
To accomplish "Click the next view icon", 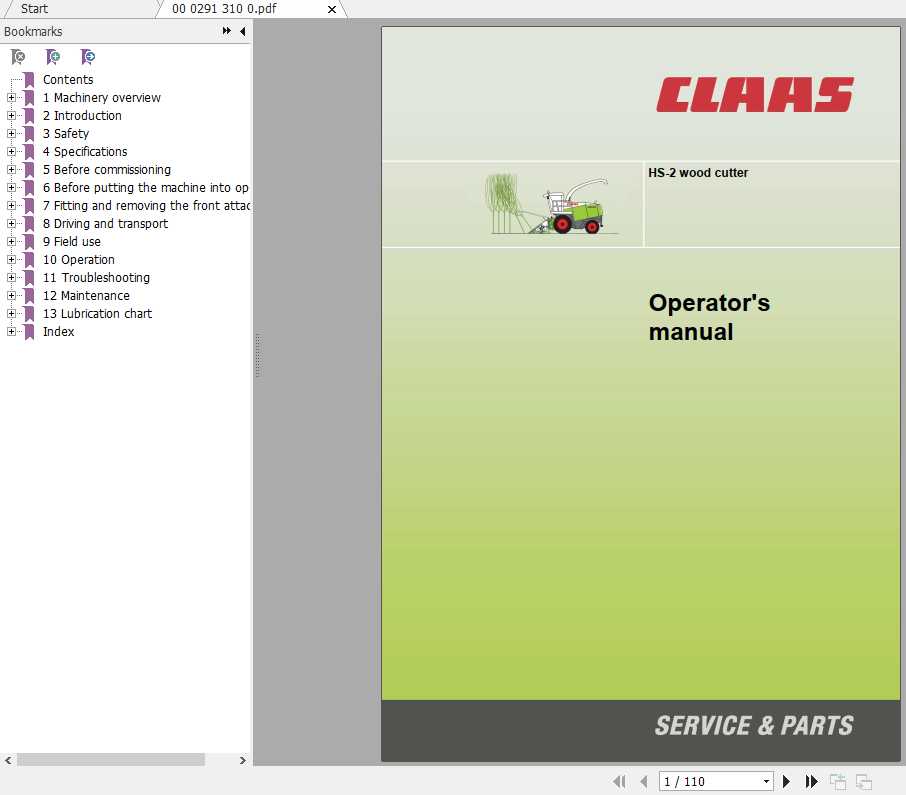I will (862, 781).
